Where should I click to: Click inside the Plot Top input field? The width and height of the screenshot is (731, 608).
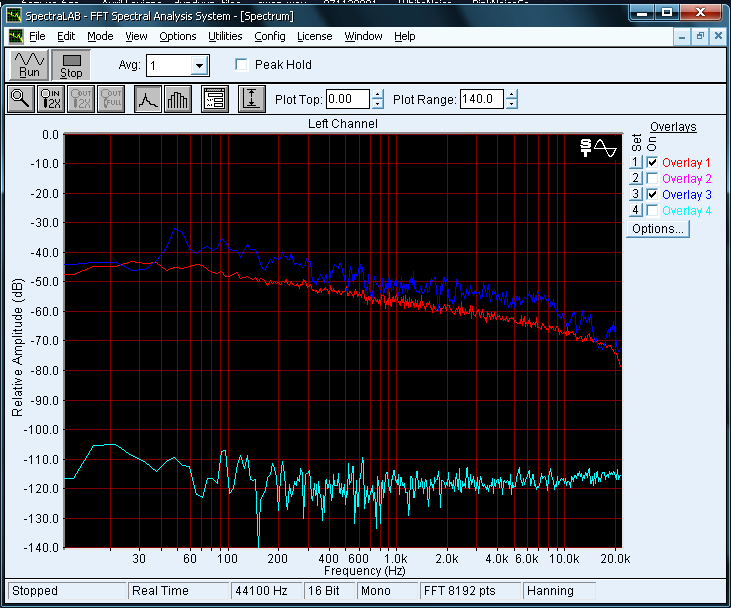pyautogui.click(x=348, y=99)
